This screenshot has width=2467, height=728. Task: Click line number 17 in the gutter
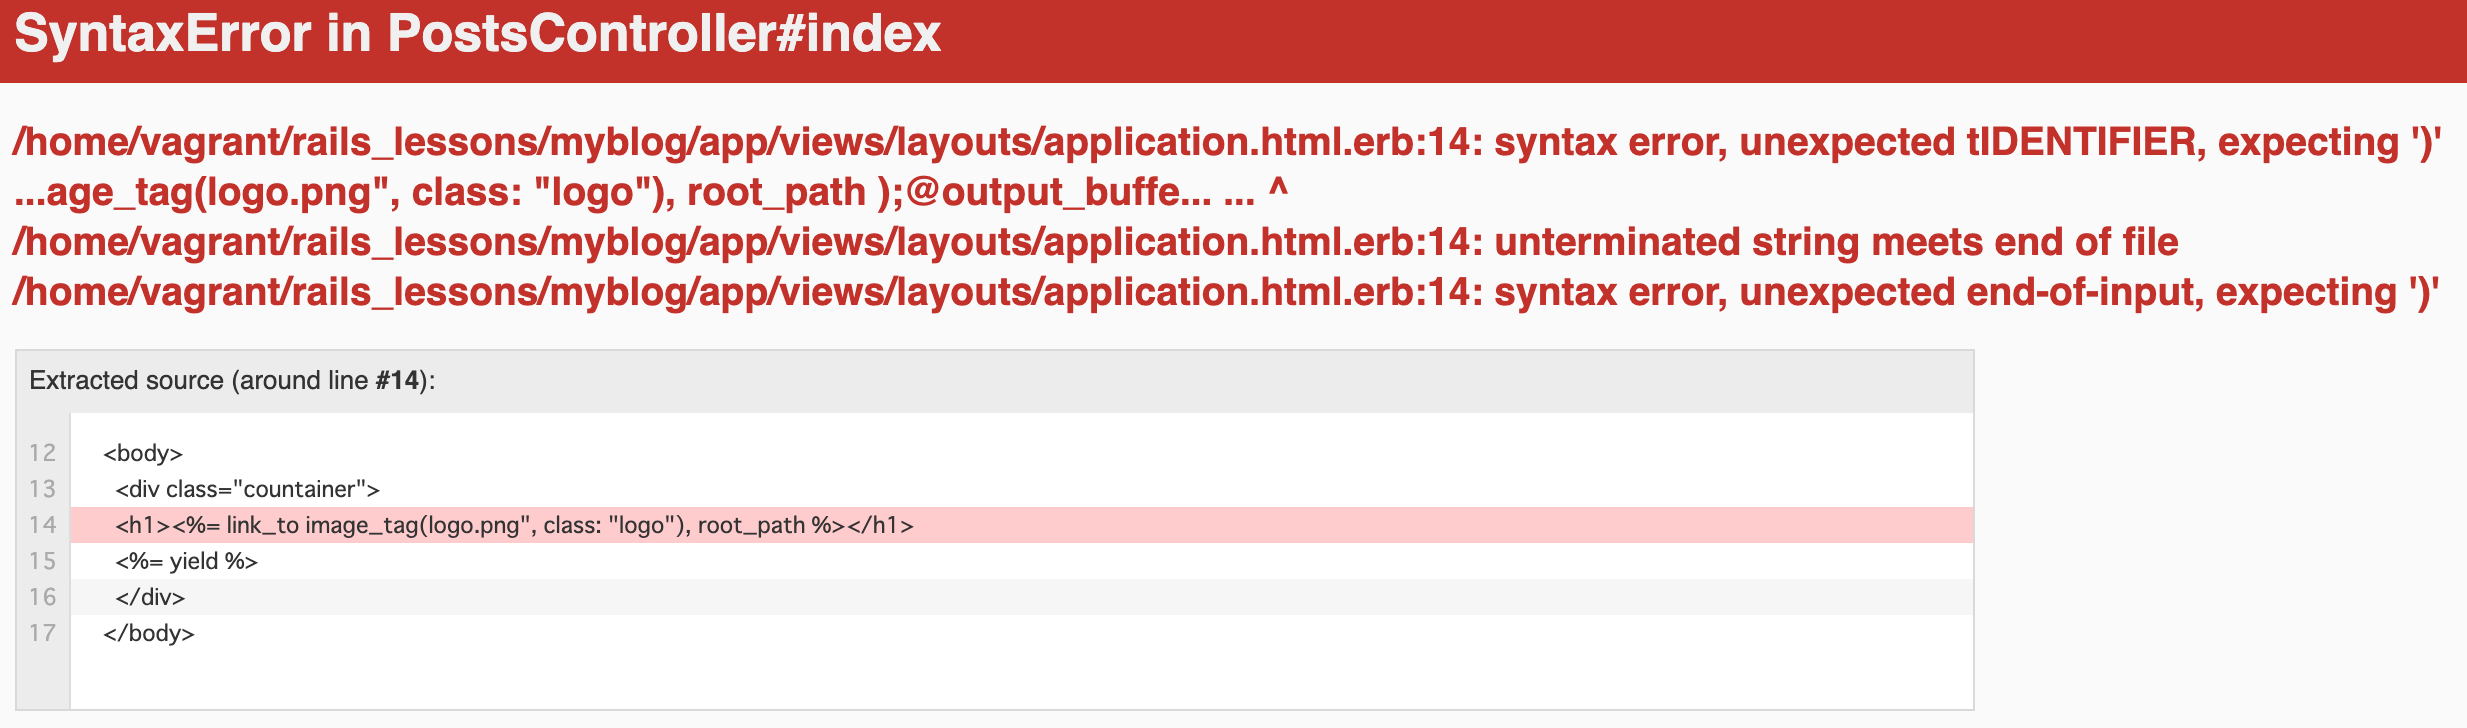click(42, 633)
